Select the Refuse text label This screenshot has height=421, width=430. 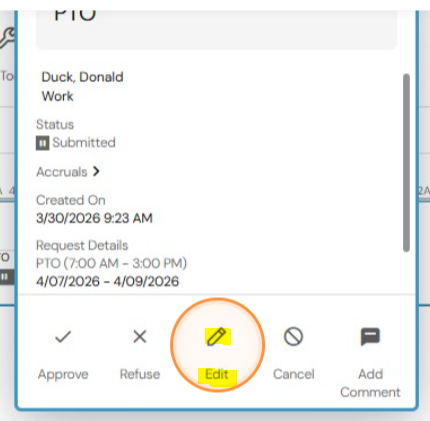pos(140,374)
